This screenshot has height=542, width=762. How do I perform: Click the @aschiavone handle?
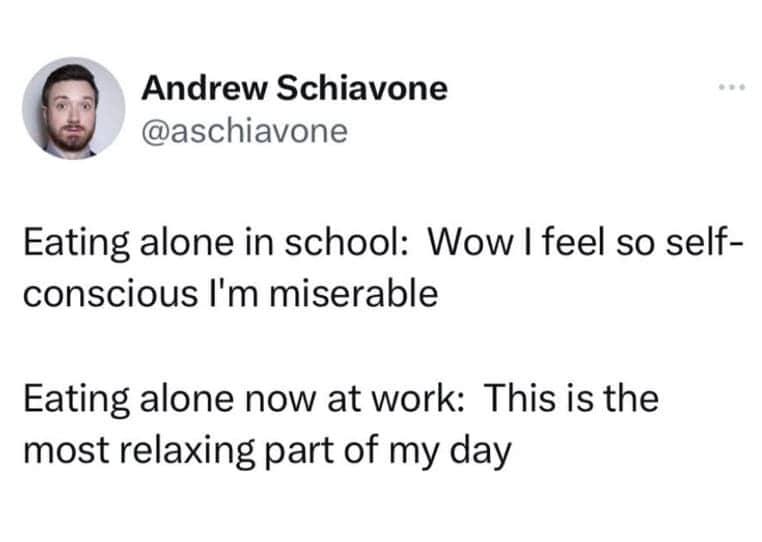tap(244, 132)
